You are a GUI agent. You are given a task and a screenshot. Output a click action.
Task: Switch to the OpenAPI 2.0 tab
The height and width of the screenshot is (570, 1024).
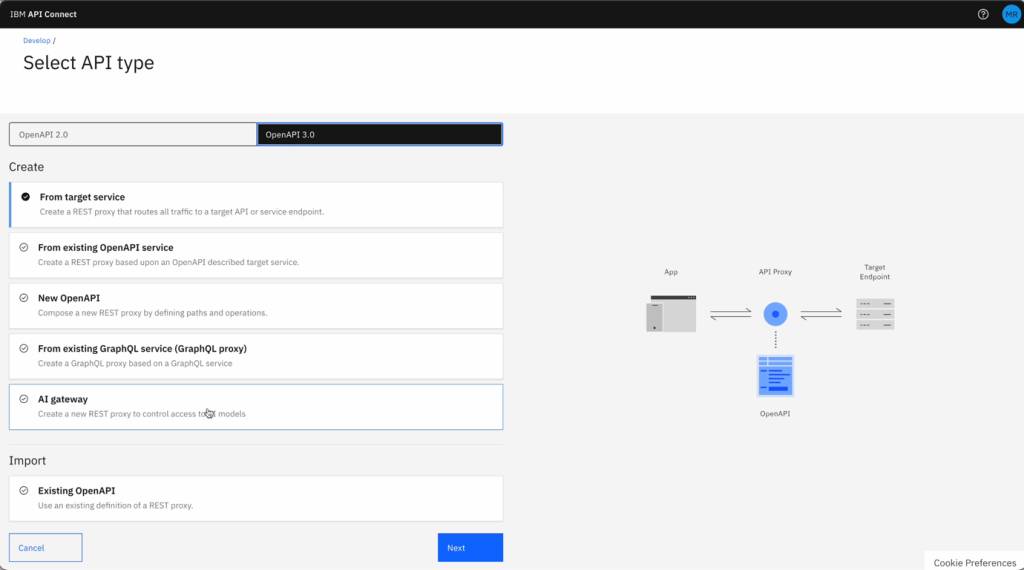(133, 135)
